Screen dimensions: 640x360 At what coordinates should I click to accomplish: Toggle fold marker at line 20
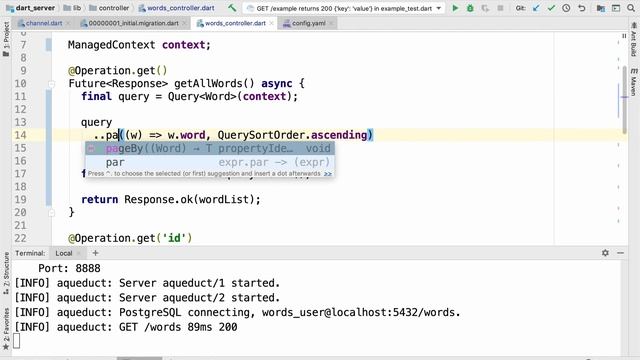(x=51, y=213)
